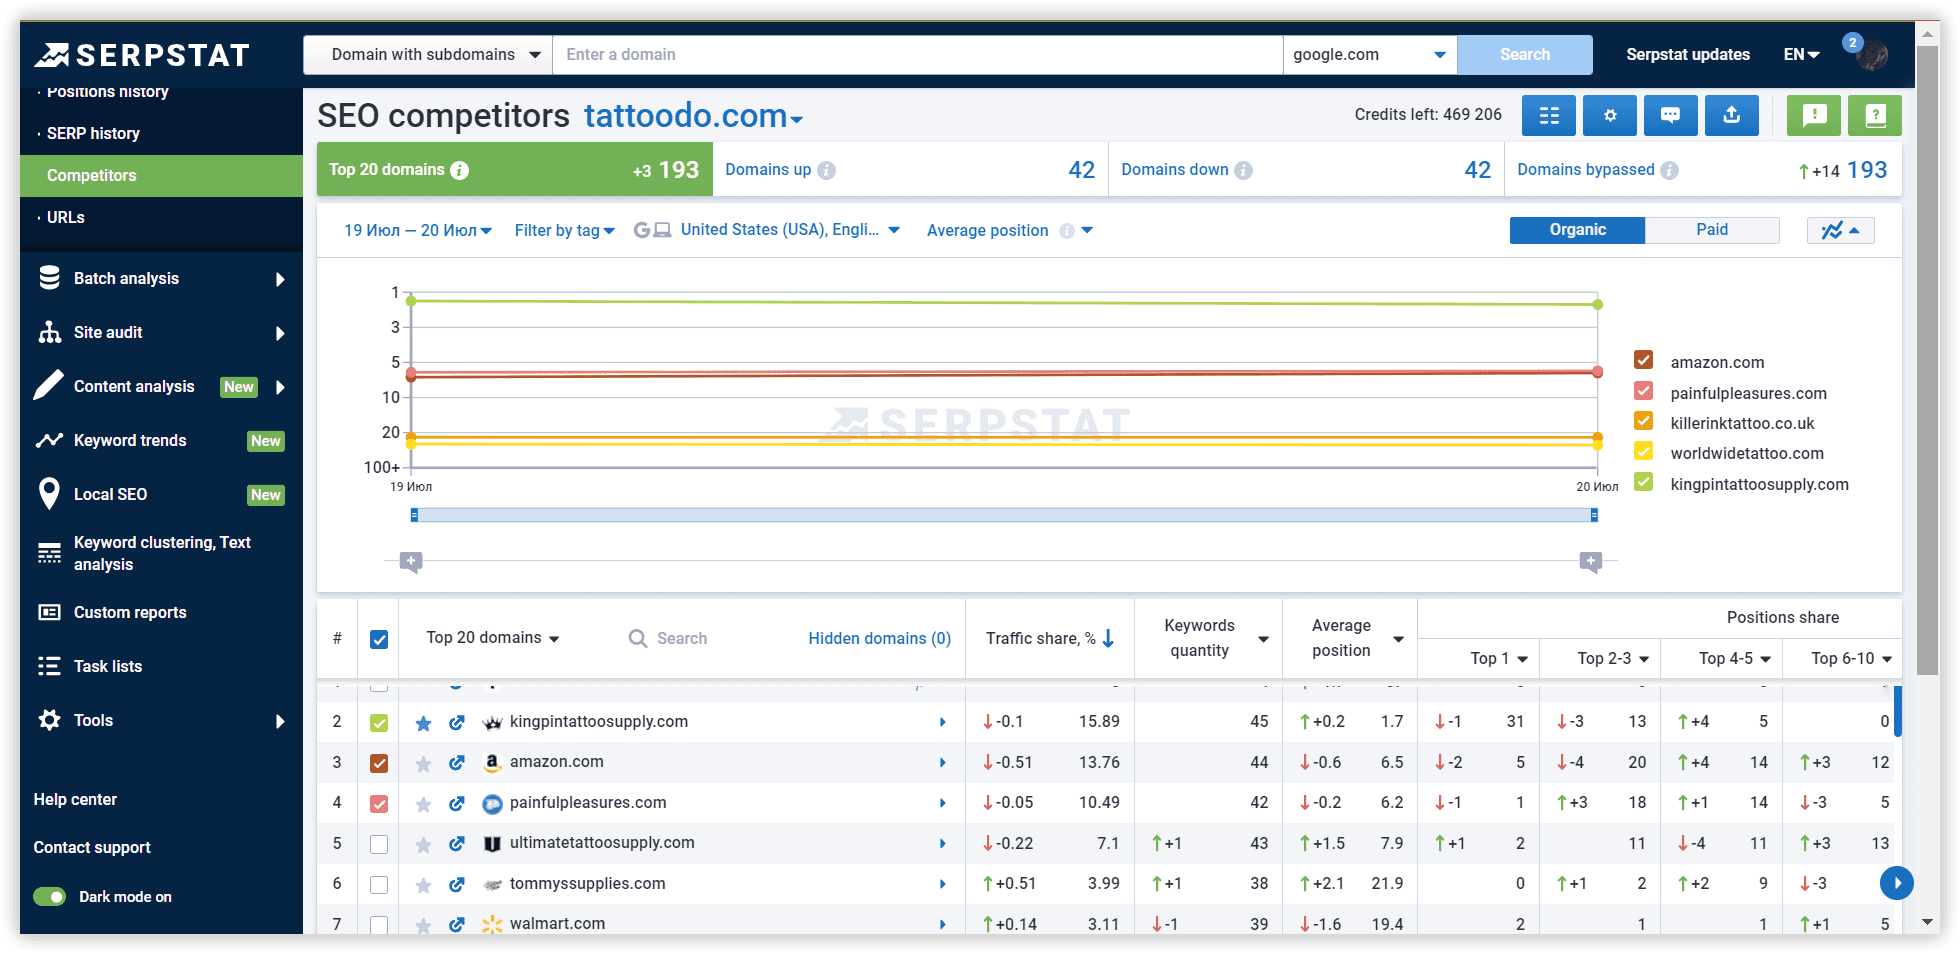The width and height of the screenshot is (1960, 954).
Task: Toggle the chart display icon button
Action: point(1839,231)
